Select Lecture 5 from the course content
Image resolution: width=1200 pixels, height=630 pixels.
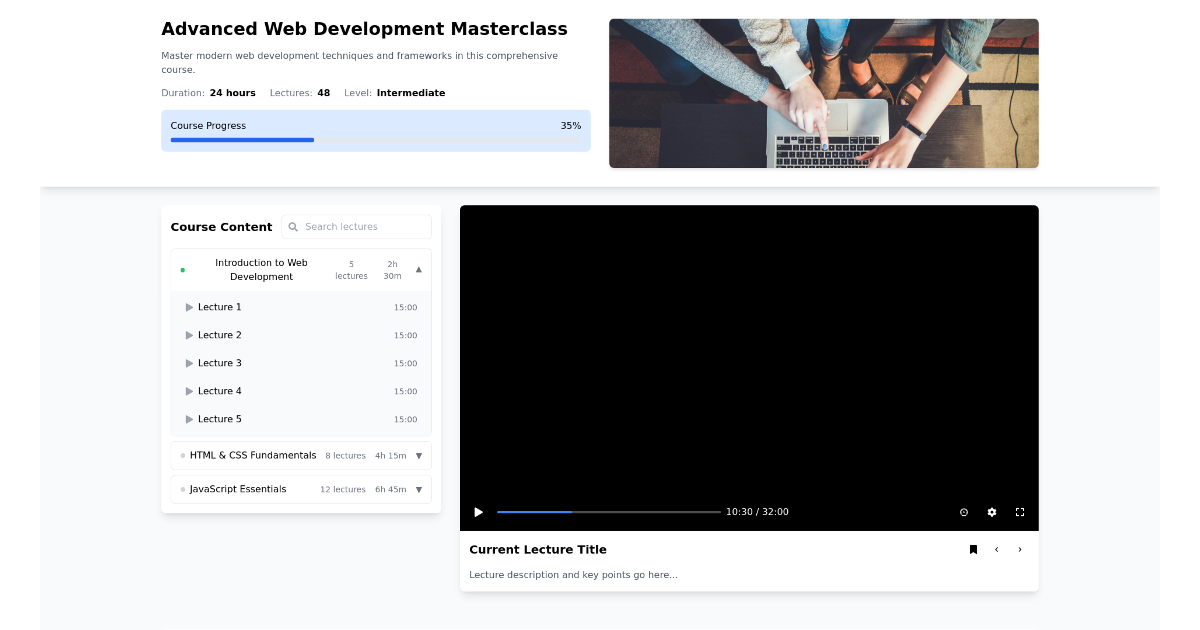click(219, 419)
